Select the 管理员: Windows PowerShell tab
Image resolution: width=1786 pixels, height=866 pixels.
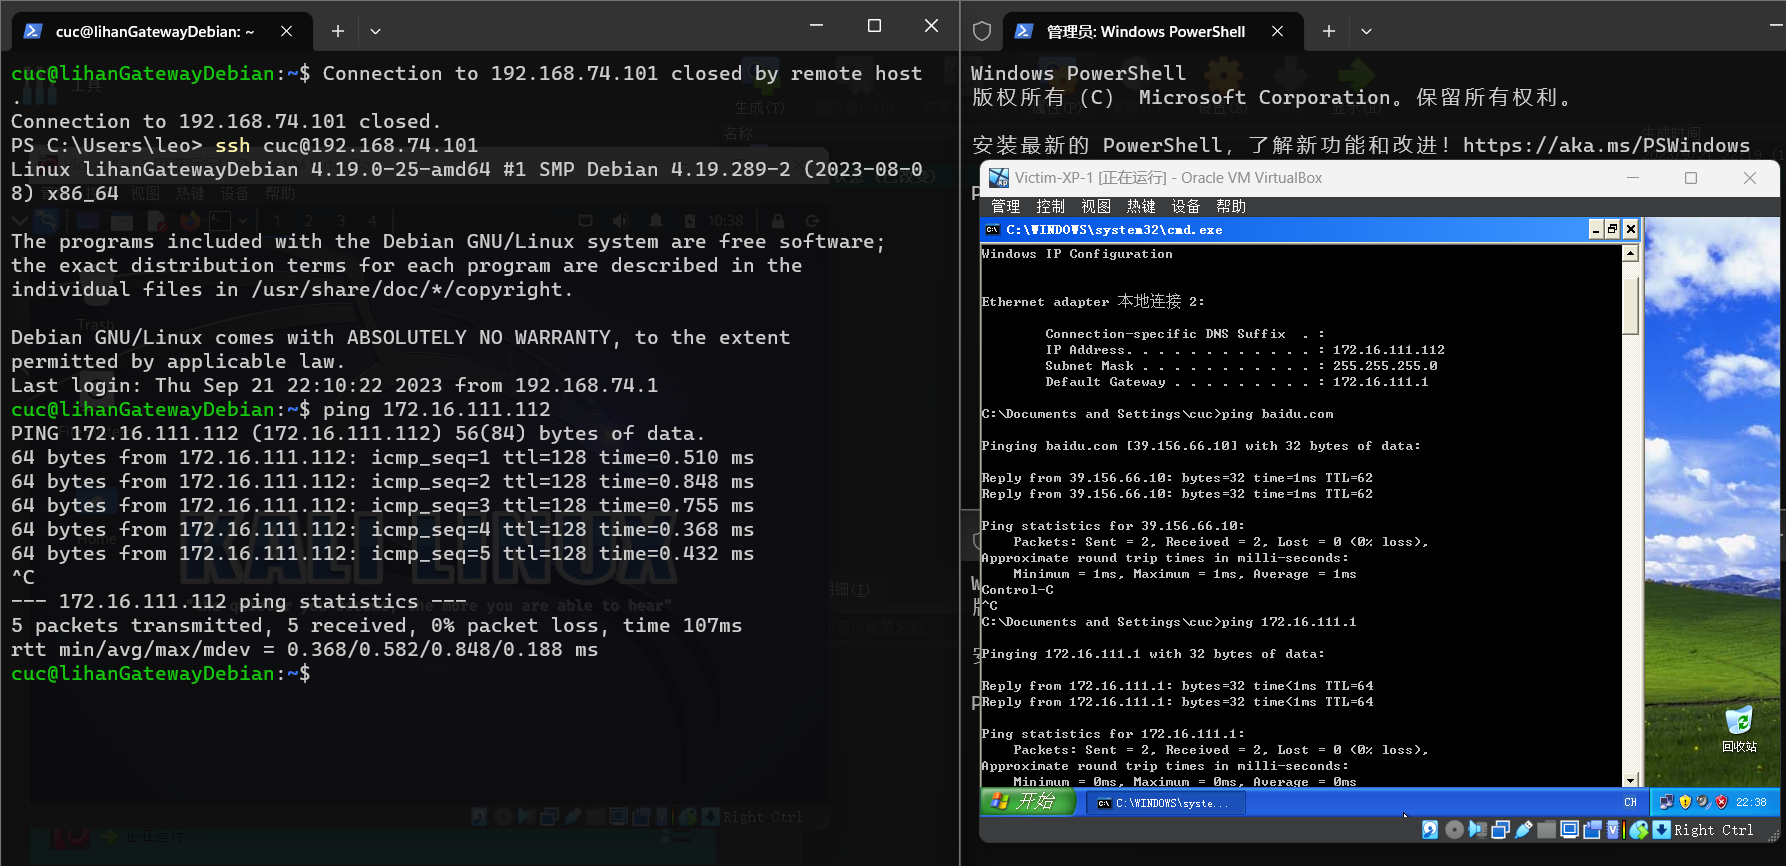1153,31
